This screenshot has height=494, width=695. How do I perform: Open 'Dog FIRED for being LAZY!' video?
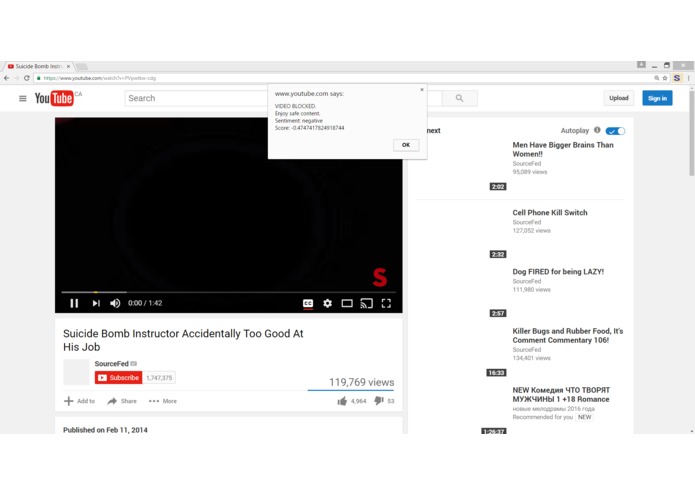(558, 272)
